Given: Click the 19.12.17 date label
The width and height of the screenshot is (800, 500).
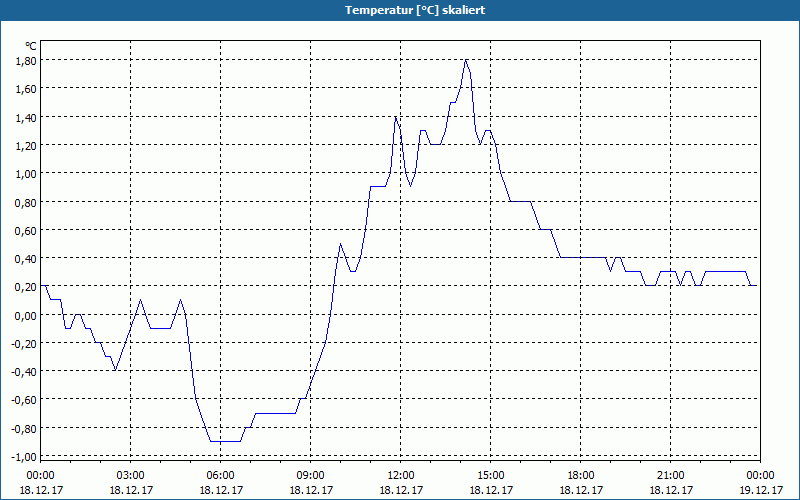Looking at the screenshot, I should [761, 490].
